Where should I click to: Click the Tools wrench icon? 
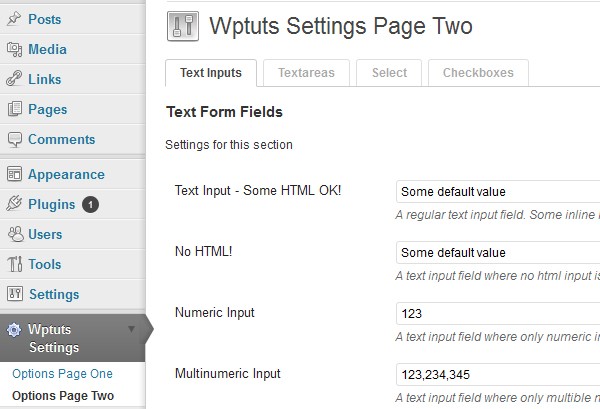point(15,264)
